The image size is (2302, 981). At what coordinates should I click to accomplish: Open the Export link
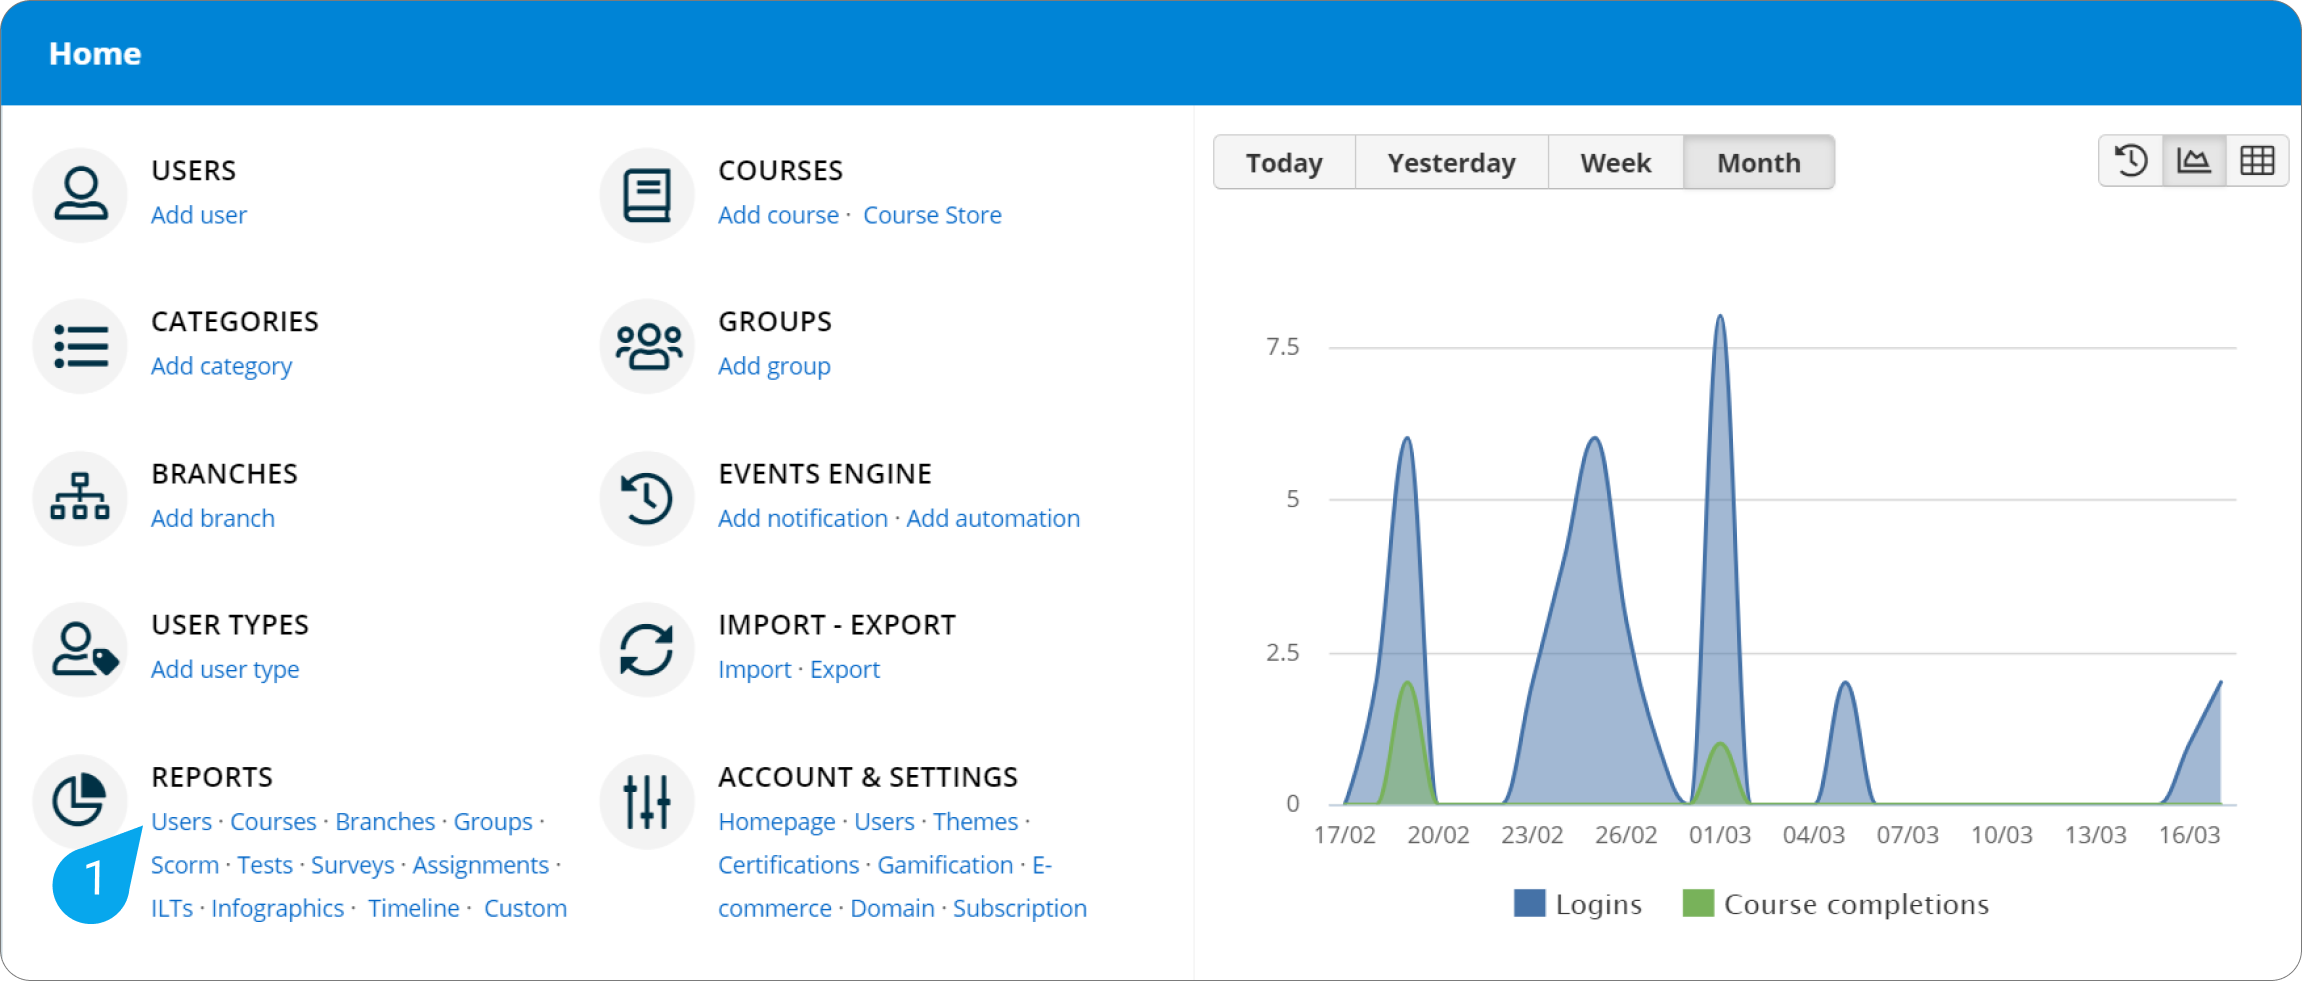click(x=845, y=669)
